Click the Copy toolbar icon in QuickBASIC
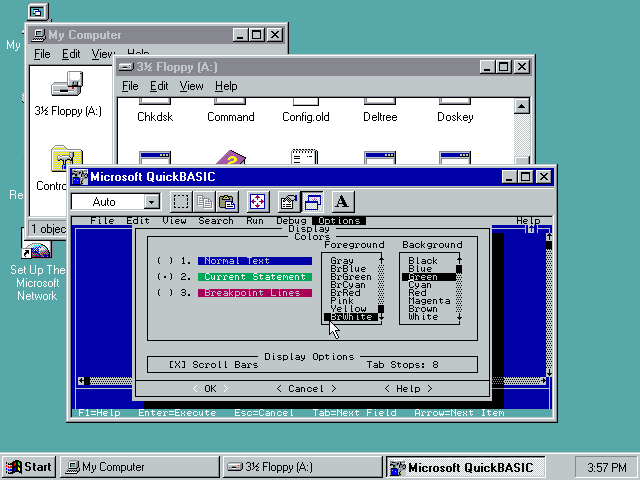Viewport: 640px width, 480px height. pyautogui.click(x=204, y=202)
